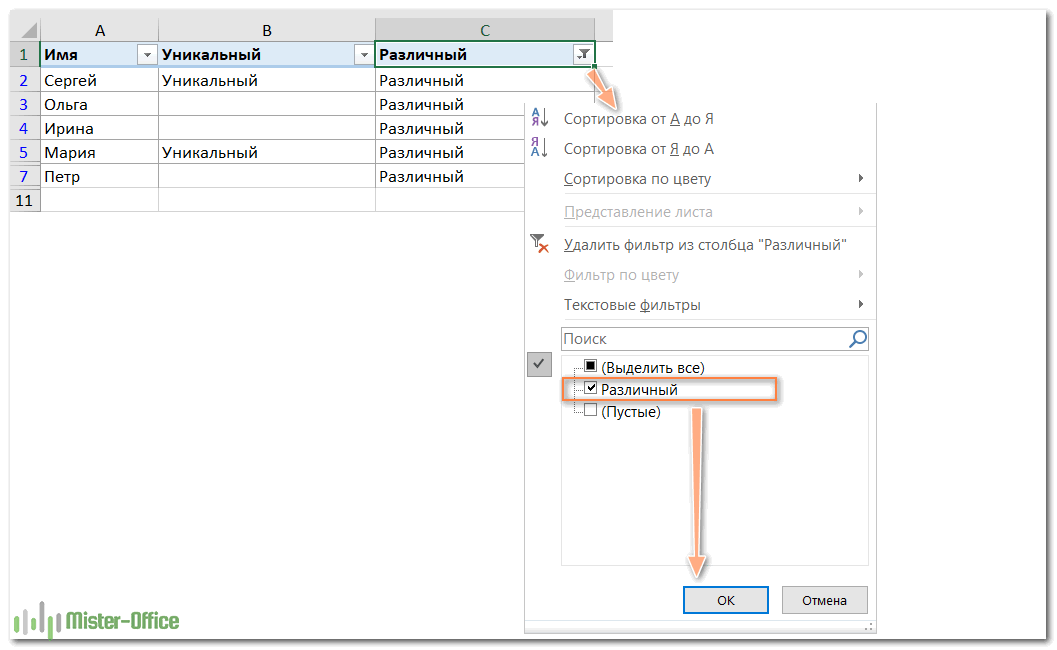
Task: Open the Различный column filter button
Action: tap(583, 55)
